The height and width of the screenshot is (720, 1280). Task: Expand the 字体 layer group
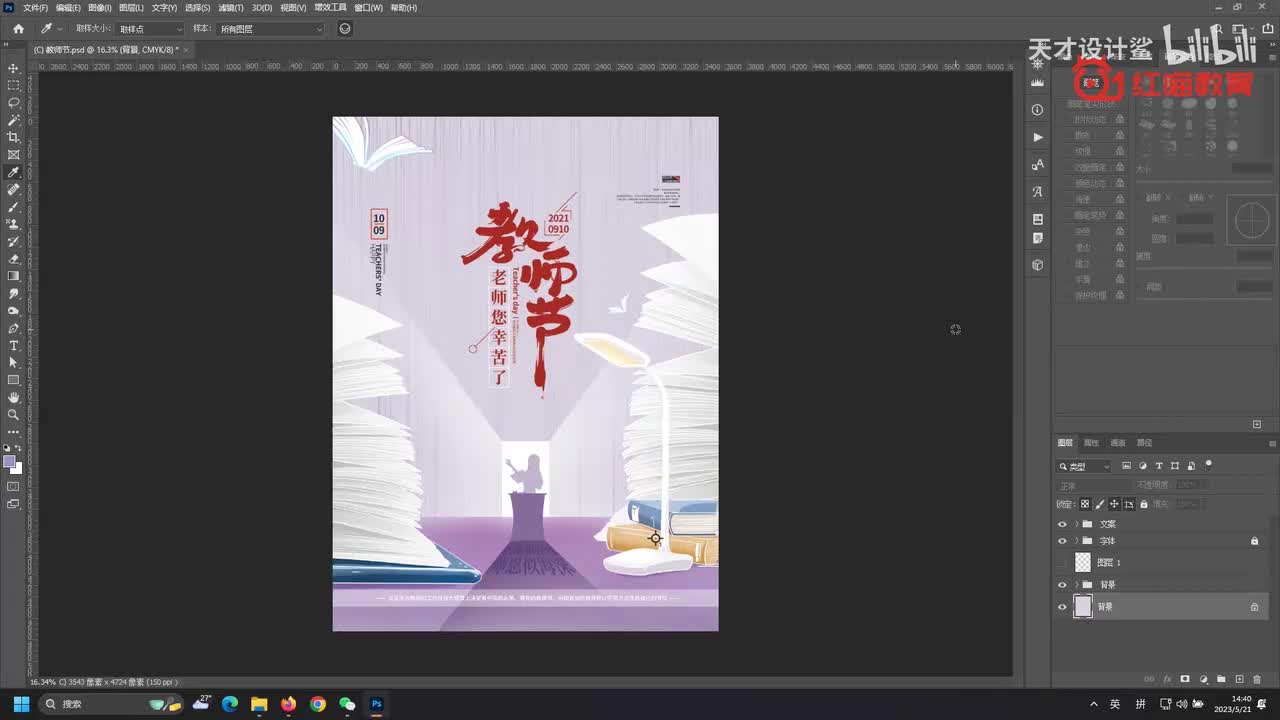tap(1077, 541)
